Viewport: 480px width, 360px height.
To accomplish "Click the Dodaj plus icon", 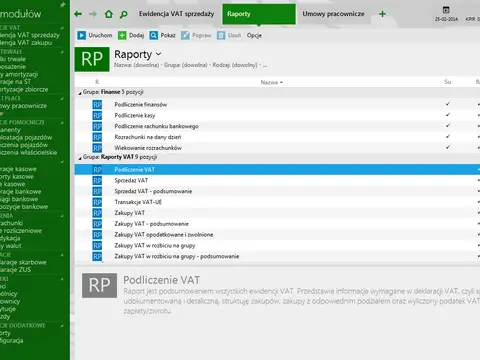I will tap(122, 35).
